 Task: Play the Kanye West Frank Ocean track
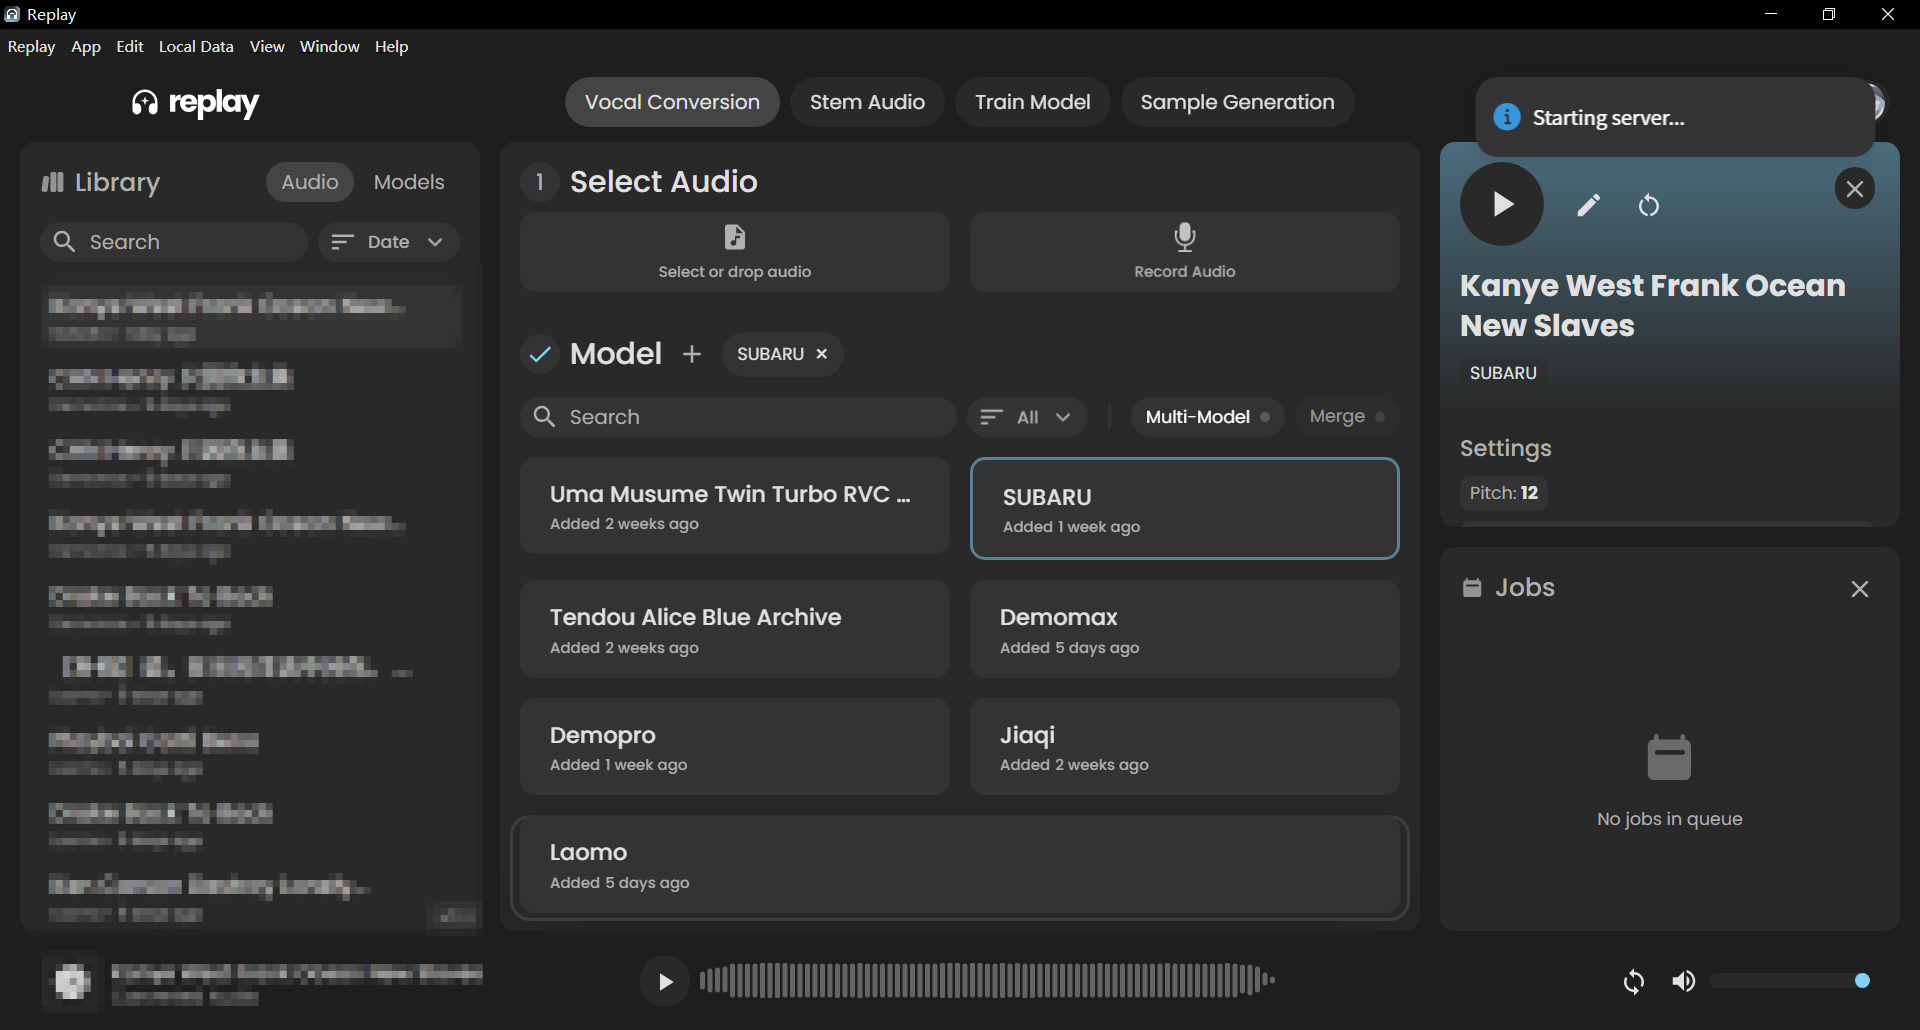1501,204
